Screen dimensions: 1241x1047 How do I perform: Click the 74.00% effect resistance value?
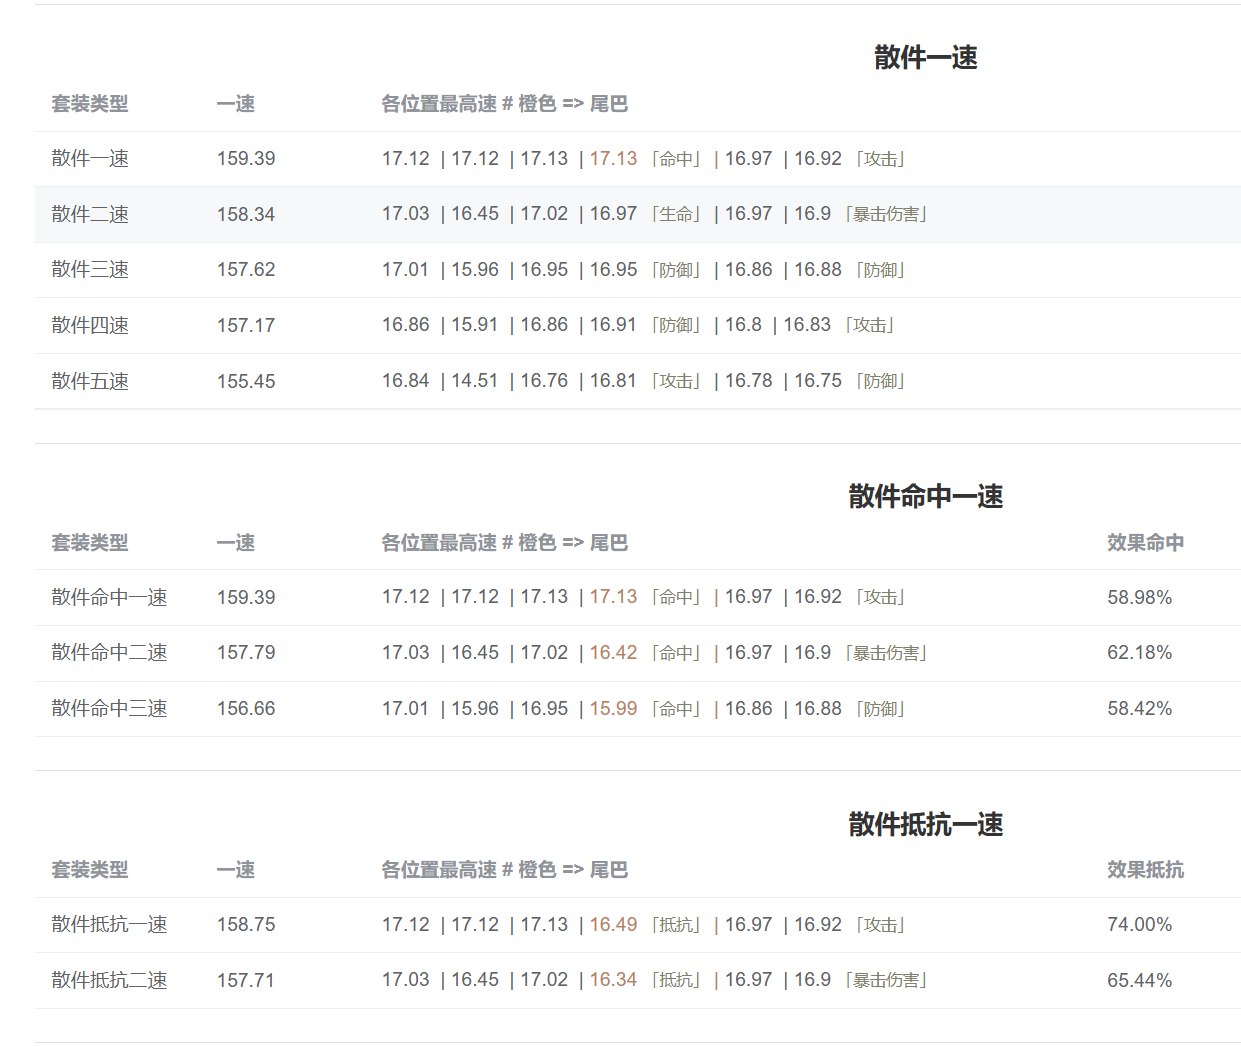1139,925
